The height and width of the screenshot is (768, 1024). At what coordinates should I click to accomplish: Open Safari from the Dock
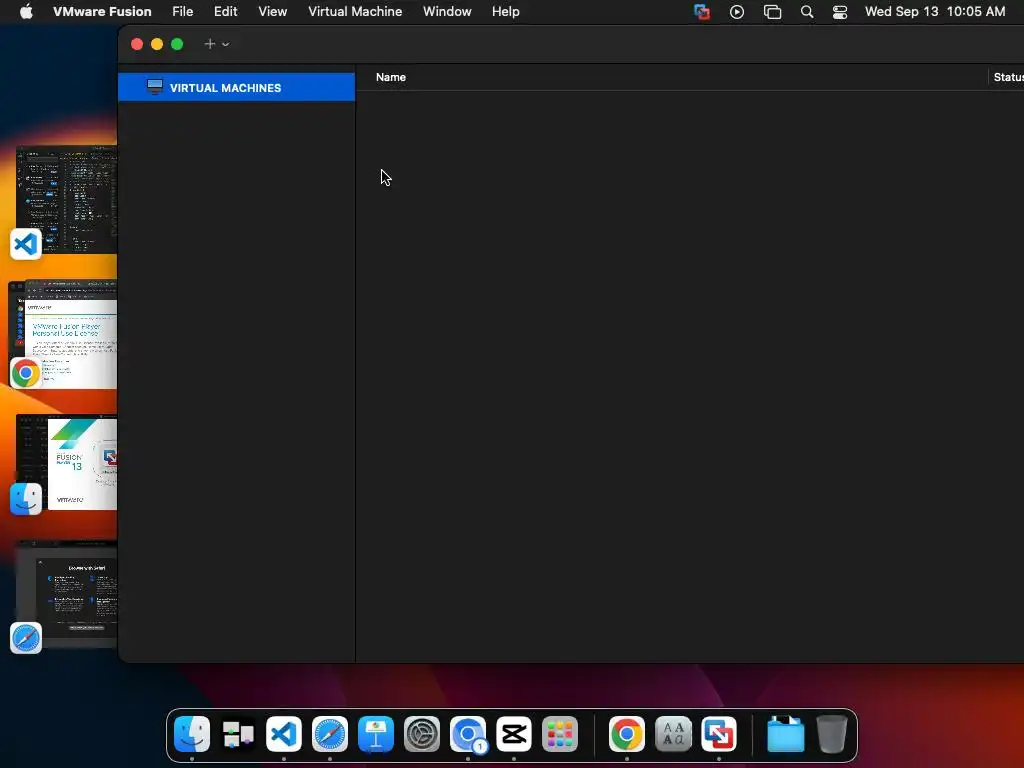(330, 734)
